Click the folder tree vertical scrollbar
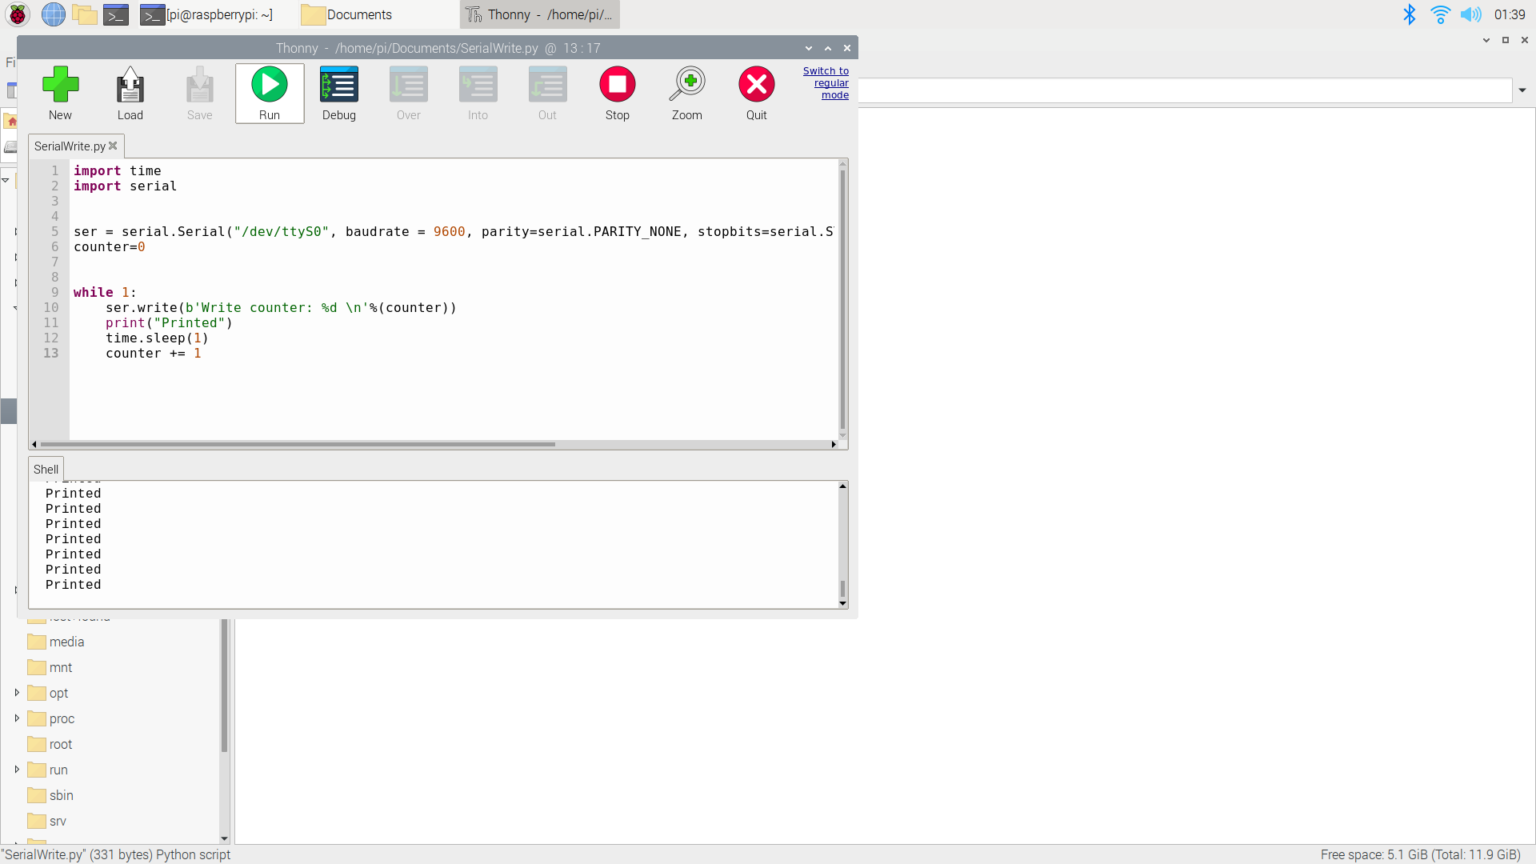Viewport: 1536px width, 864px height. click(224, 686)
